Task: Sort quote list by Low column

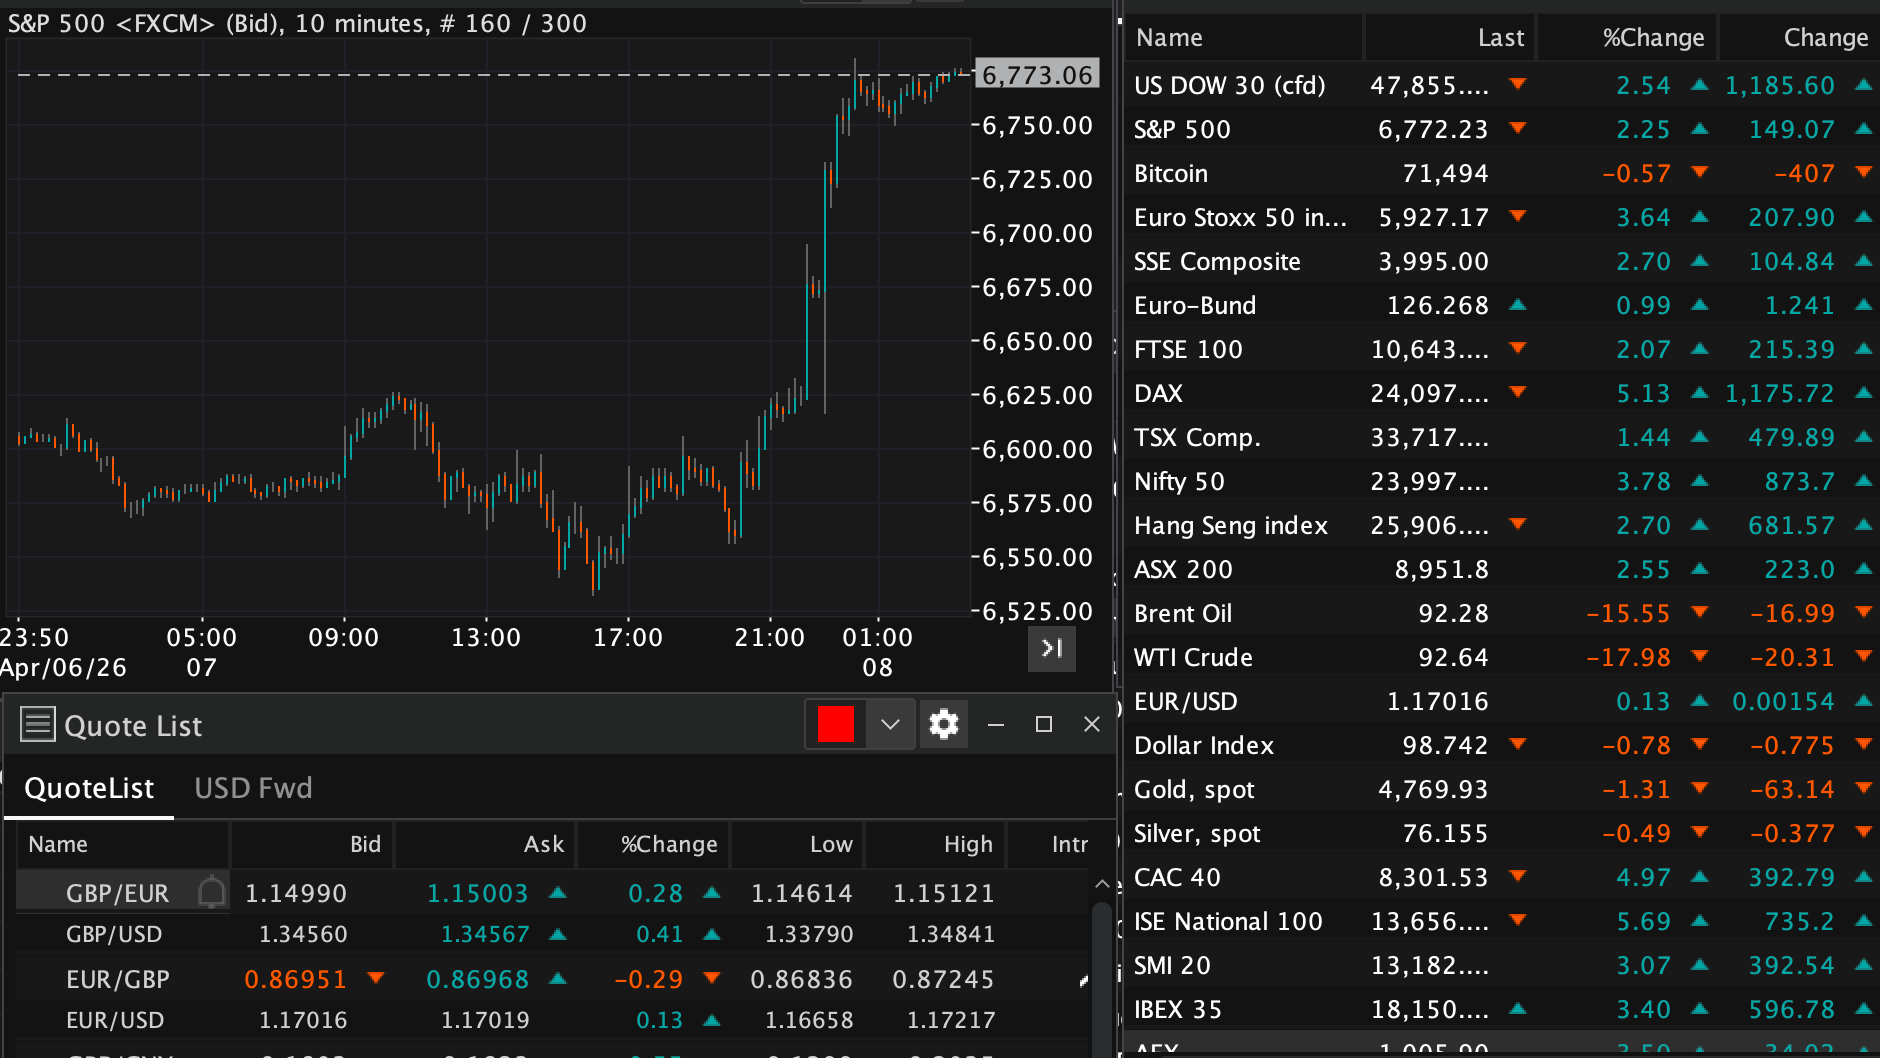Action: pyautogui.click(x=797, y=844)
